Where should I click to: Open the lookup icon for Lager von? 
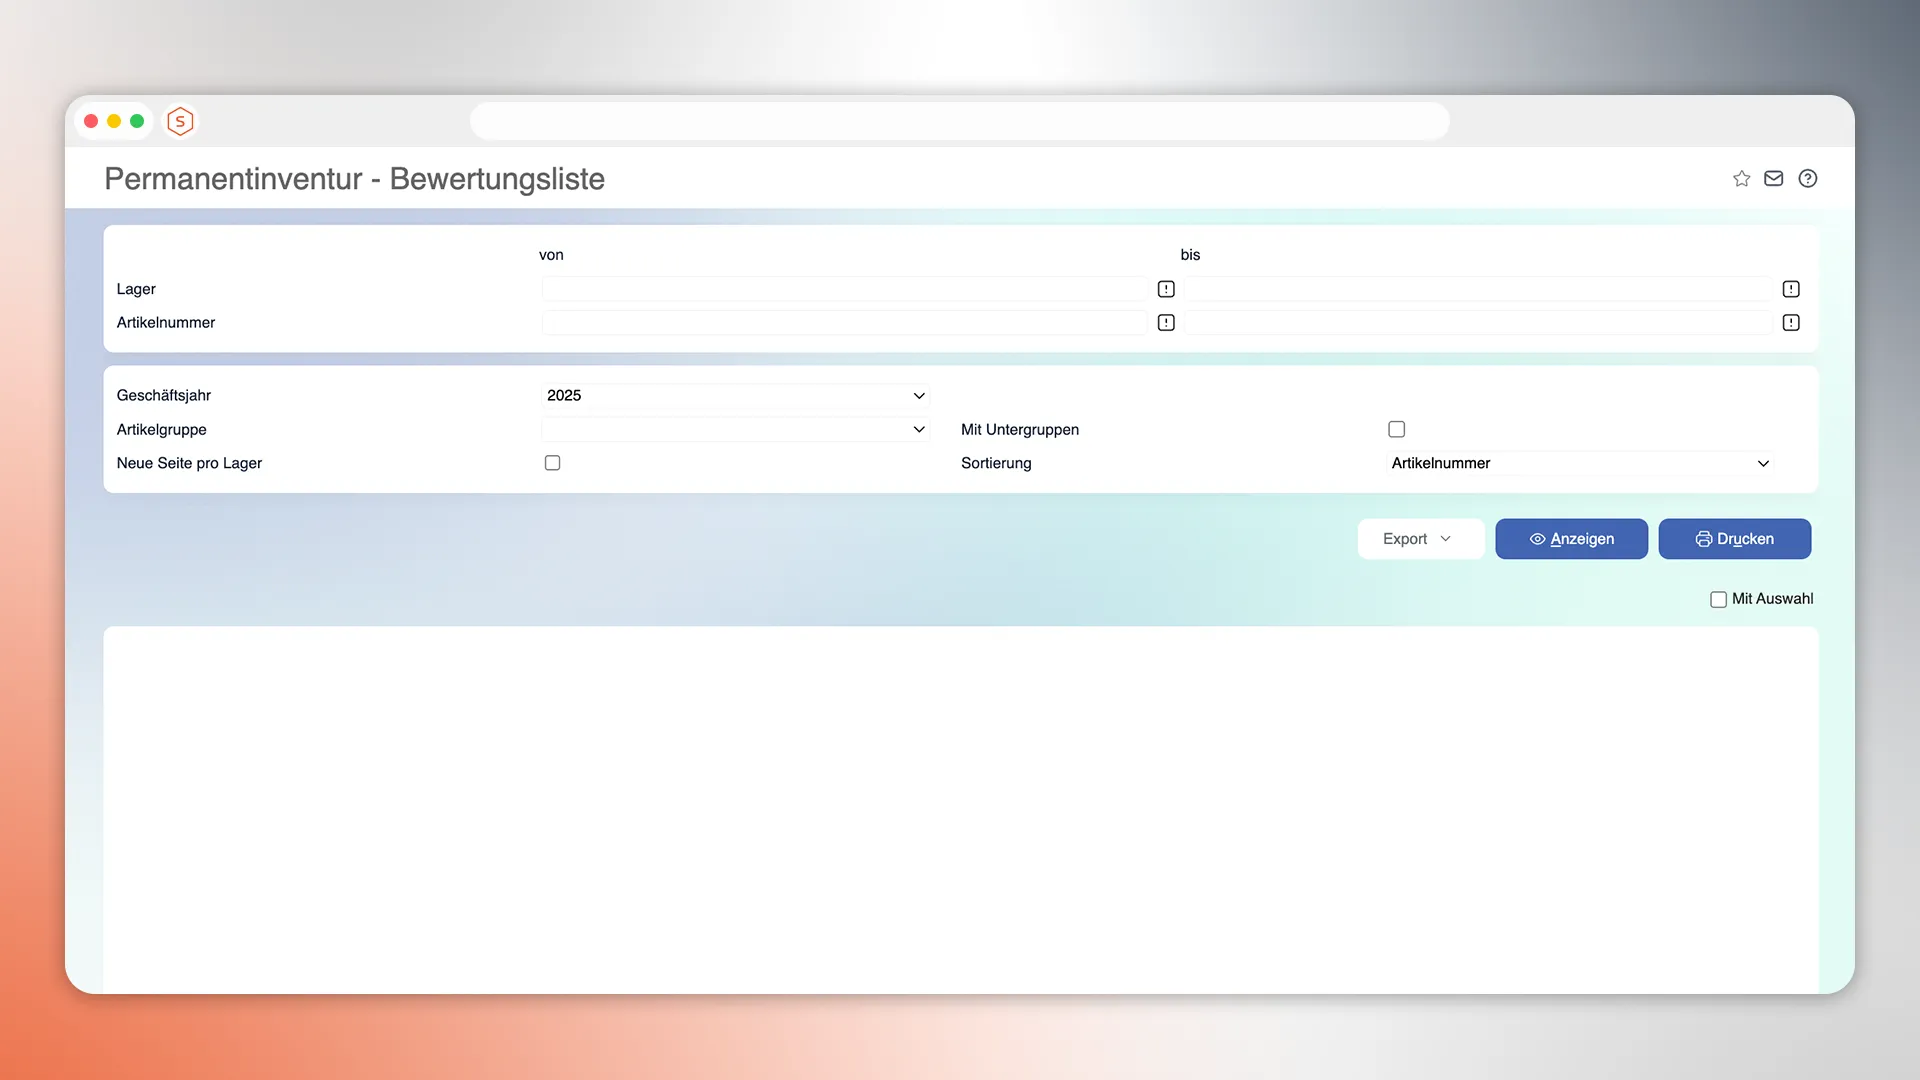click(x=1166, y=289)
